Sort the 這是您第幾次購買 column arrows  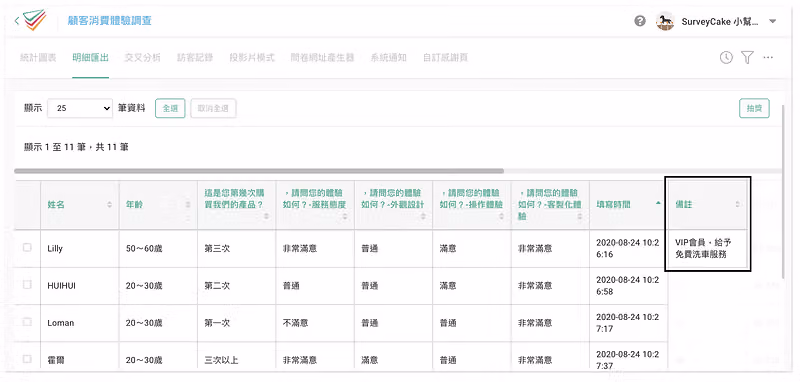point(266,216)
